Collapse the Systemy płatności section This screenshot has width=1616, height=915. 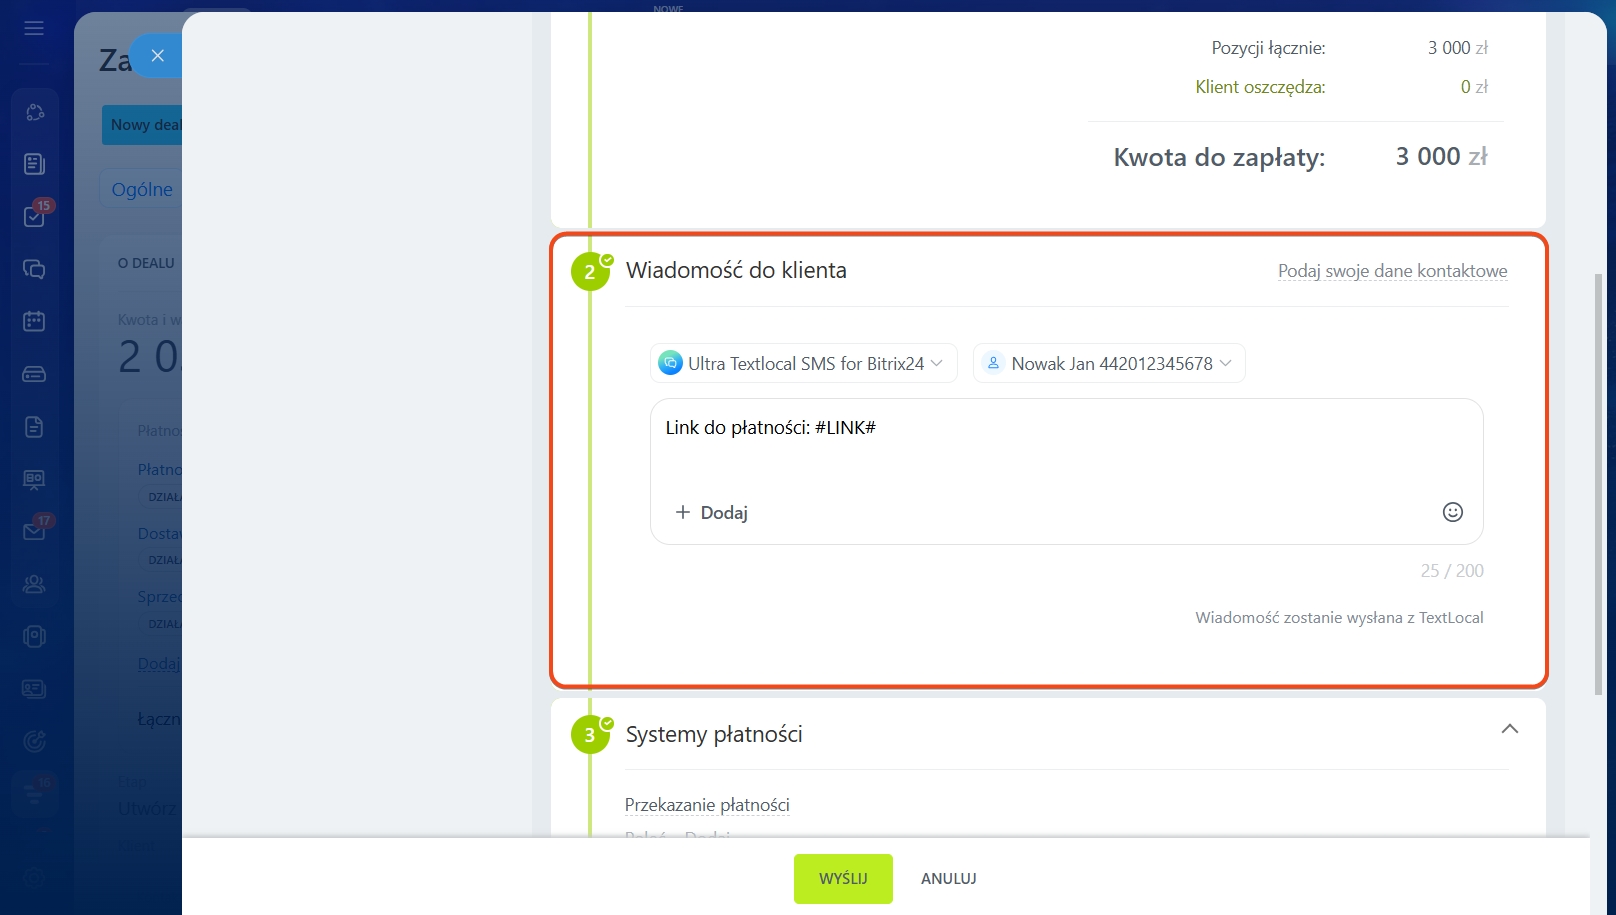pyautogui.click(x=1510, y=729)
